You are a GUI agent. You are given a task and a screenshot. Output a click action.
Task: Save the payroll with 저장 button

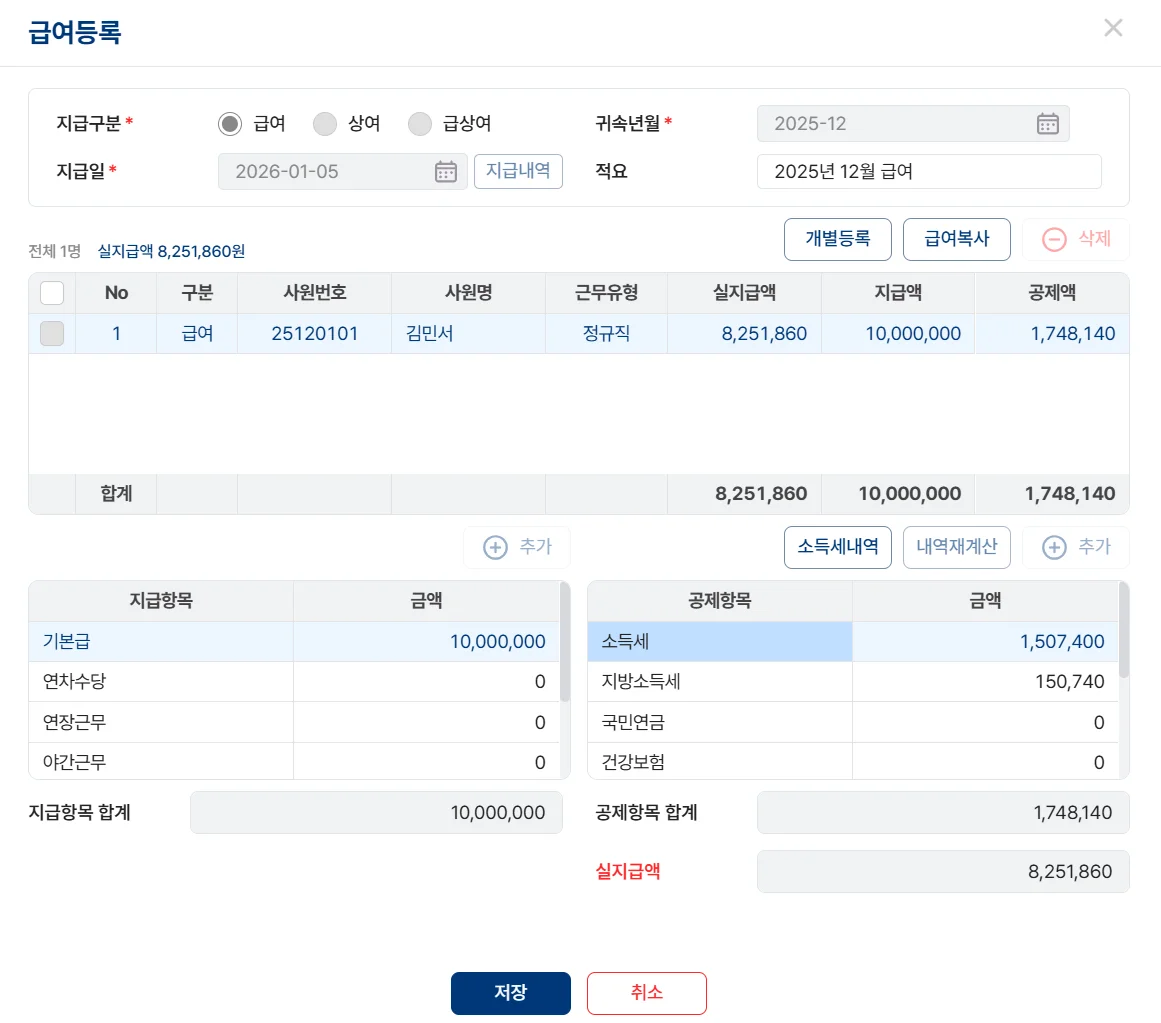(x=510, y=993)
